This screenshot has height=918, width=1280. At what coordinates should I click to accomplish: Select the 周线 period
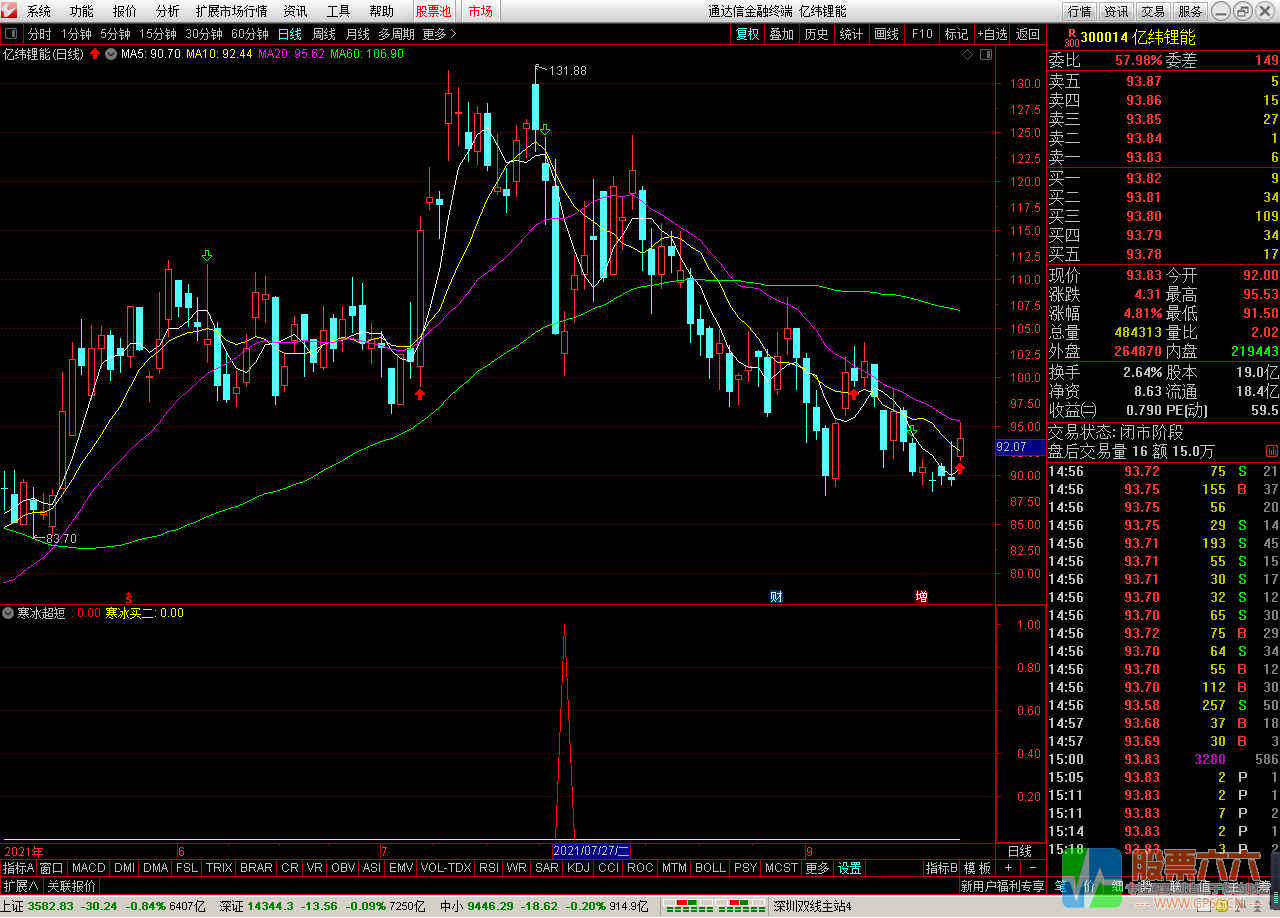click(324, 34)
